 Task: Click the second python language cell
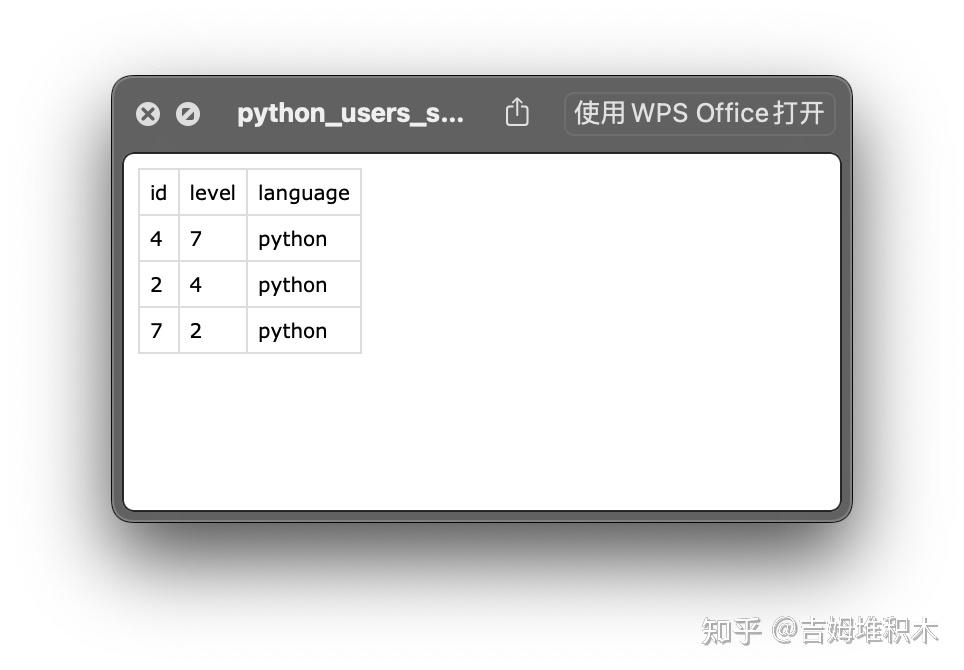coord(291,284)
